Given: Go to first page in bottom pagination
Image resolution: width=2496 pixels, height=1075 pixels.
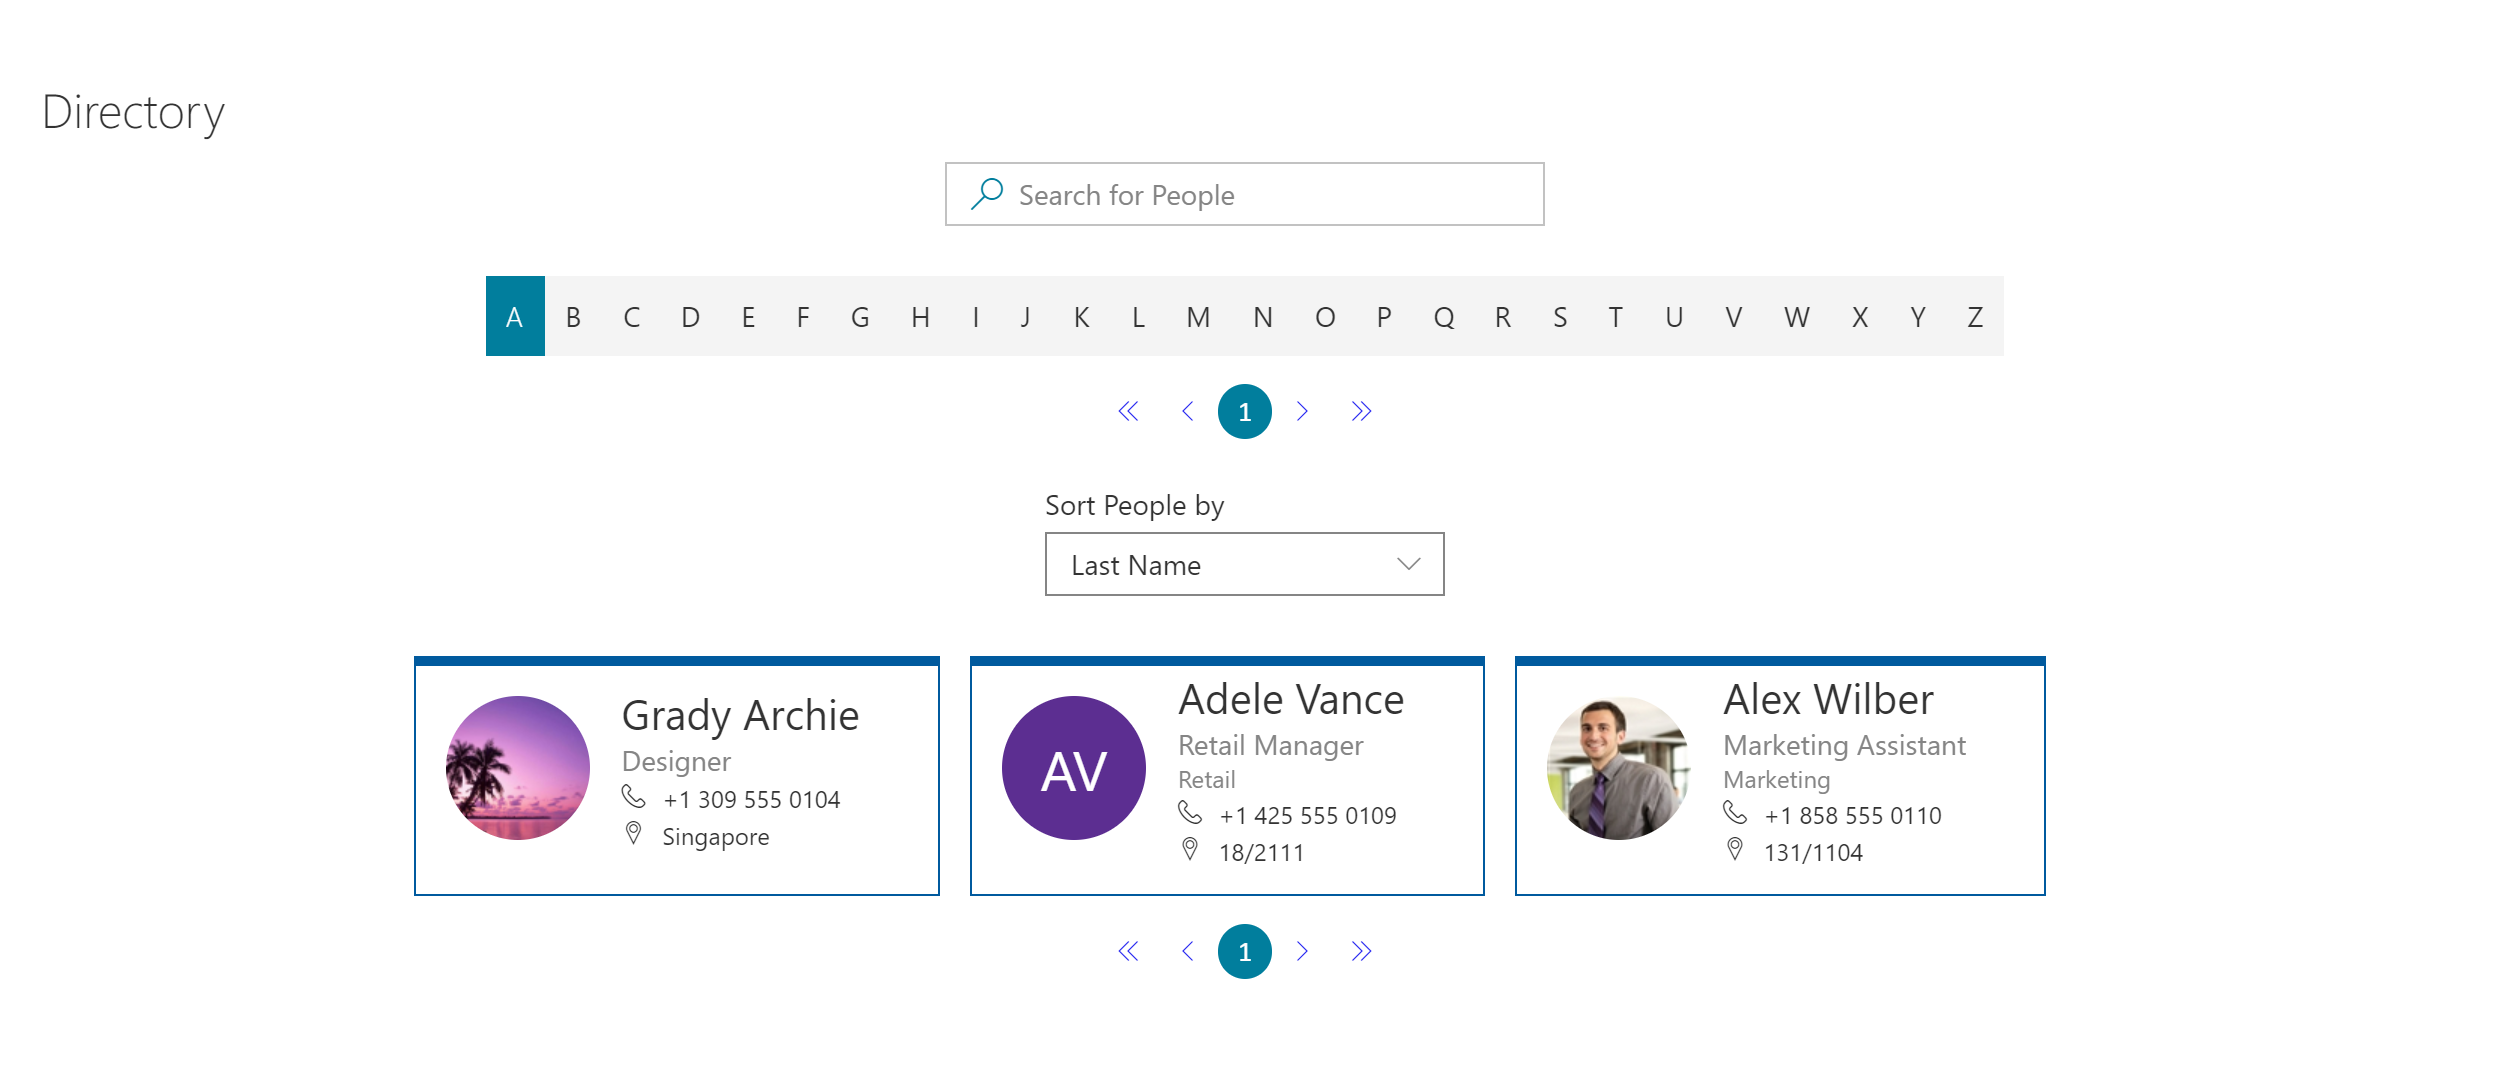Looking at the screenshot, I should click(x=1128, y=951).
